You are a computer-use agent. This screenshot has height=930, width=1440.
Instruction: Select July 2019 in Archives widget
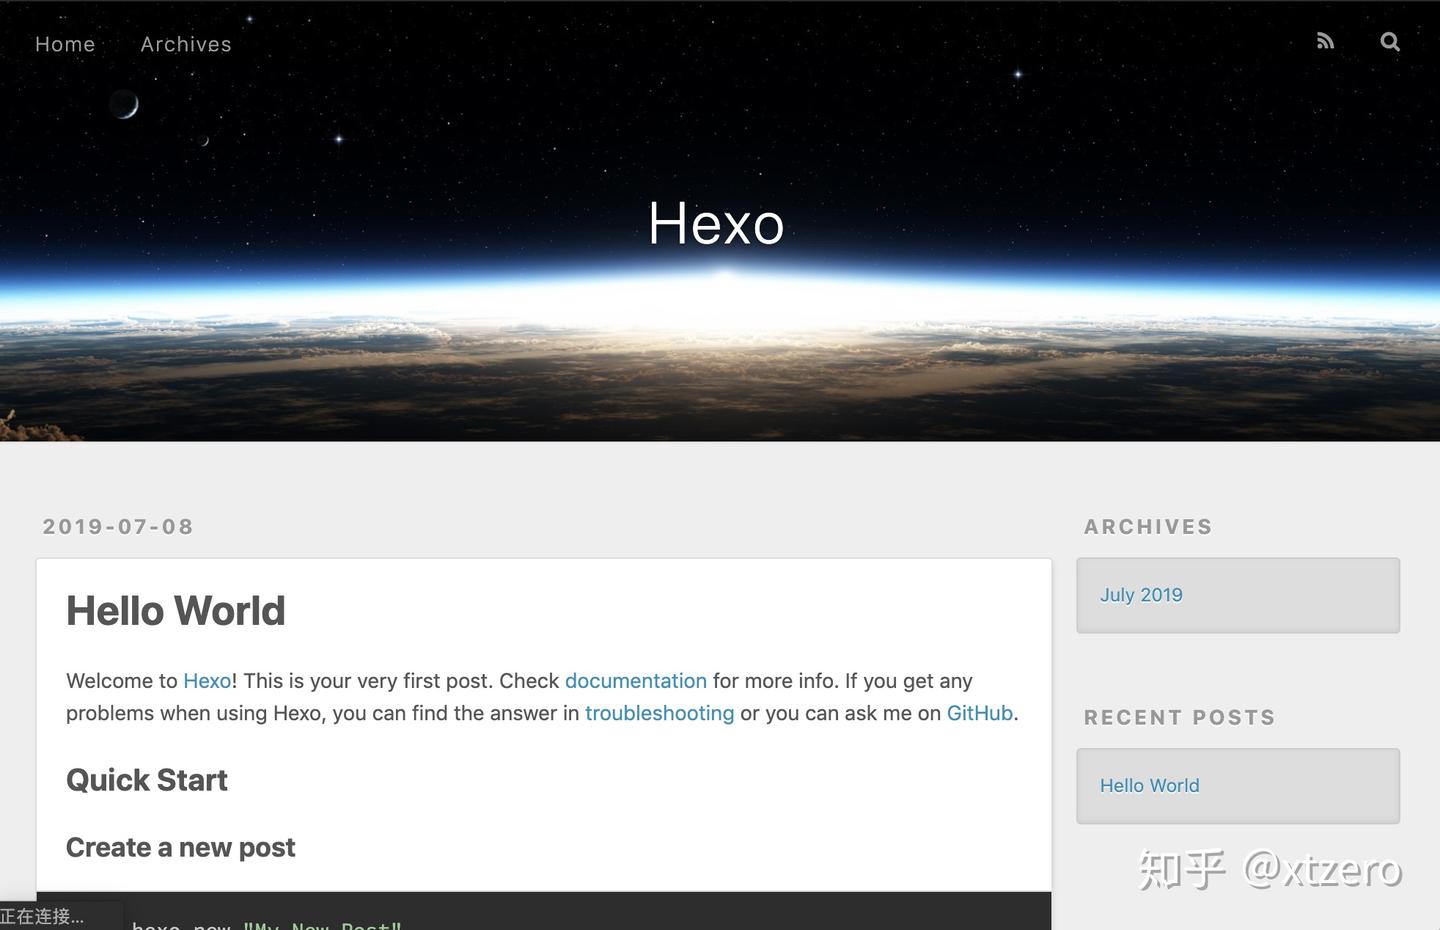1141,595
